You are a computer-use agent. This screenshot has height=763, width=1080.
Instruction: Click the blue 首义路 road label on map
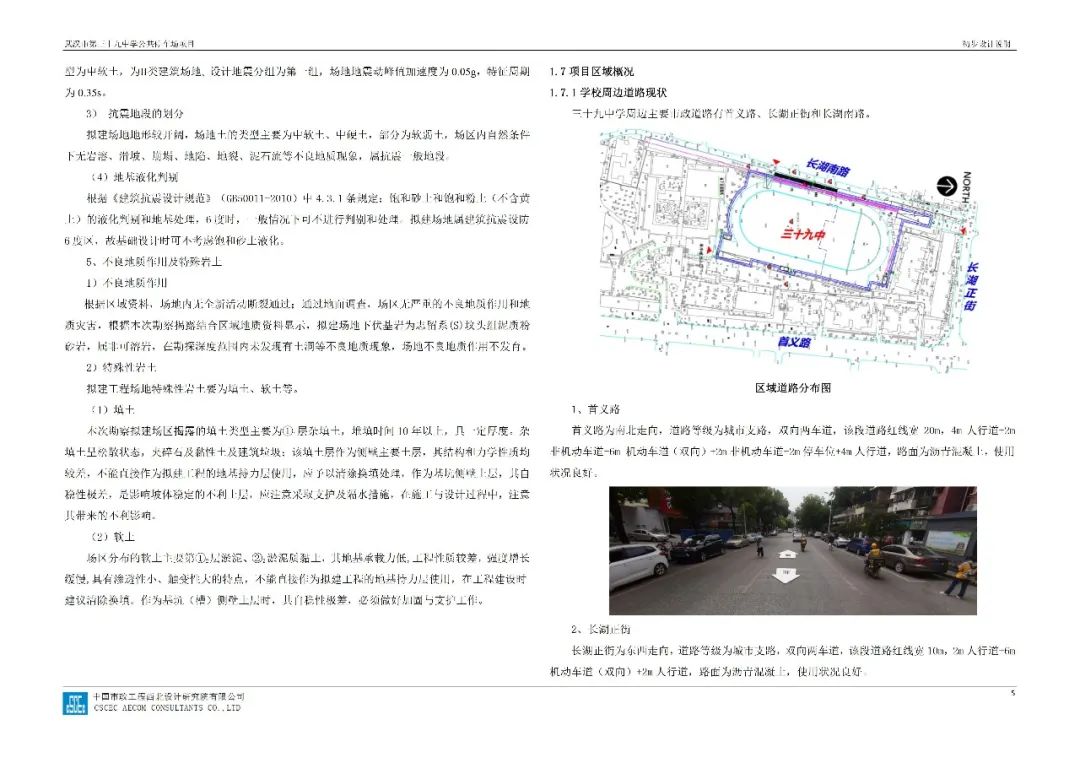click(793, 342)
